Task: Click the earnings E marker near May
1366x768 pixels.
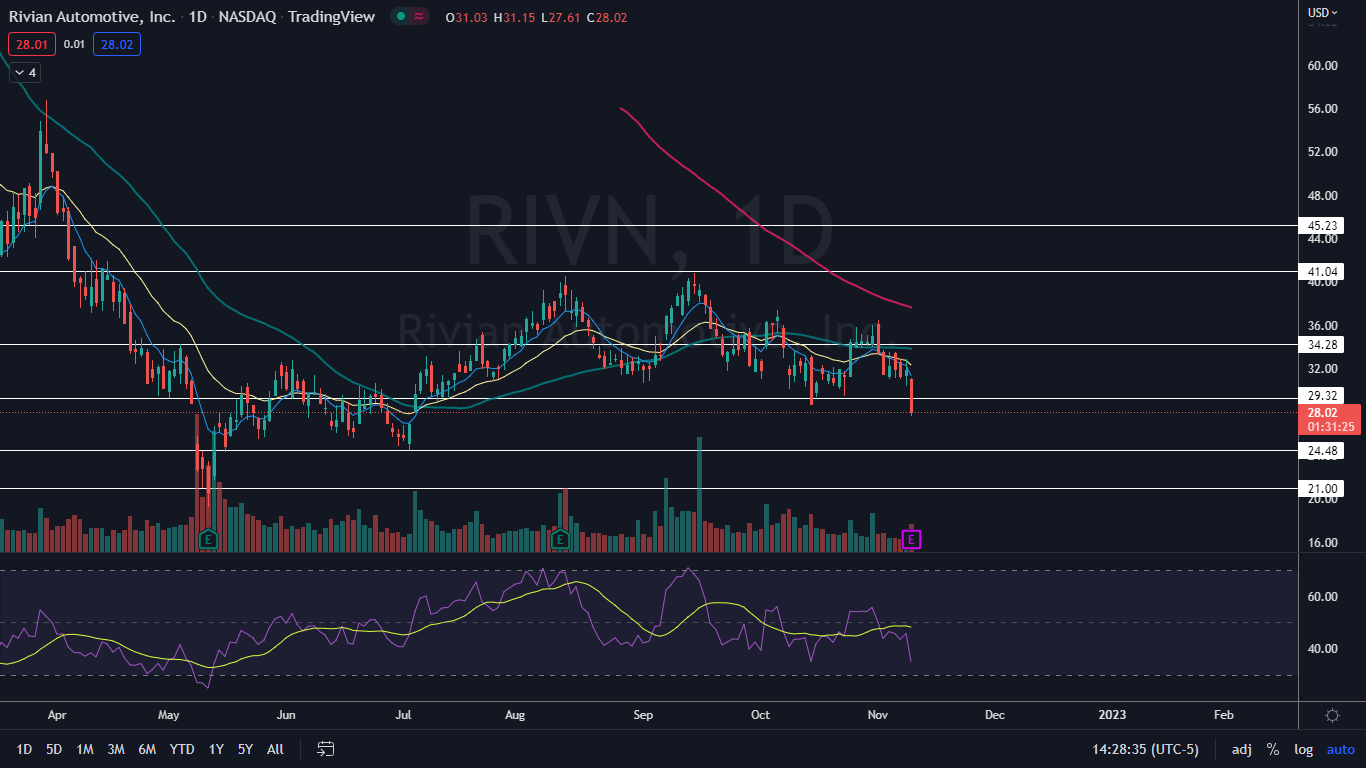Action: point(208,539)
